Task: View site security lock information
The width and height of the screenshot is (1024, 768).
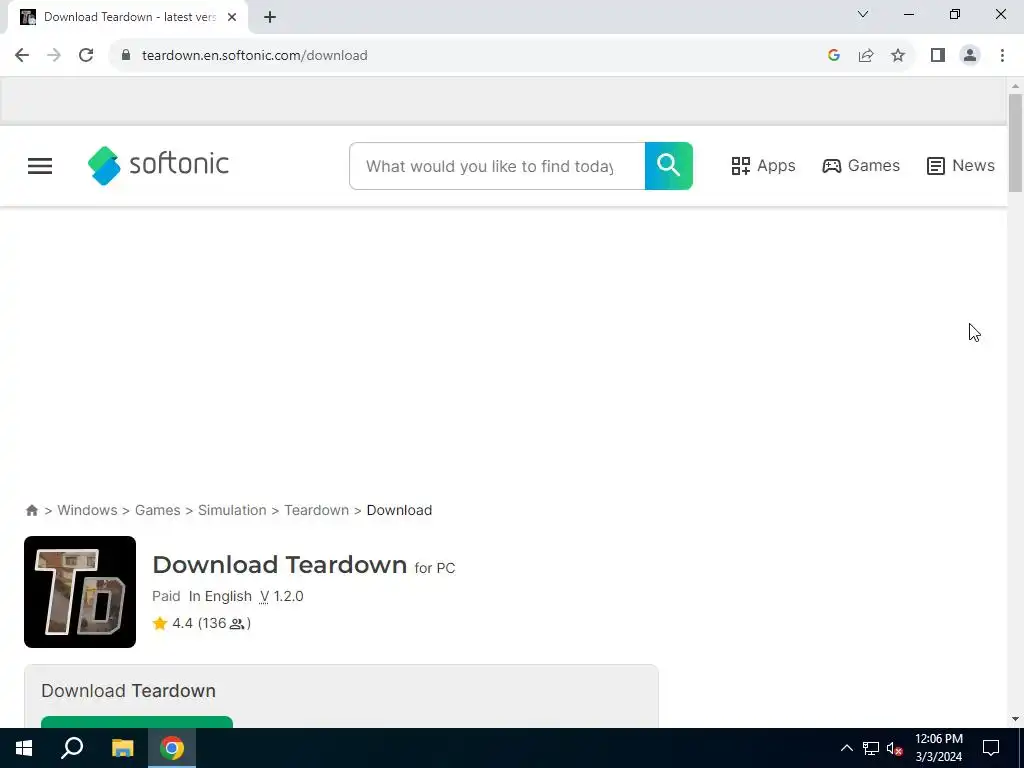Action: click(x=126, y=56)
